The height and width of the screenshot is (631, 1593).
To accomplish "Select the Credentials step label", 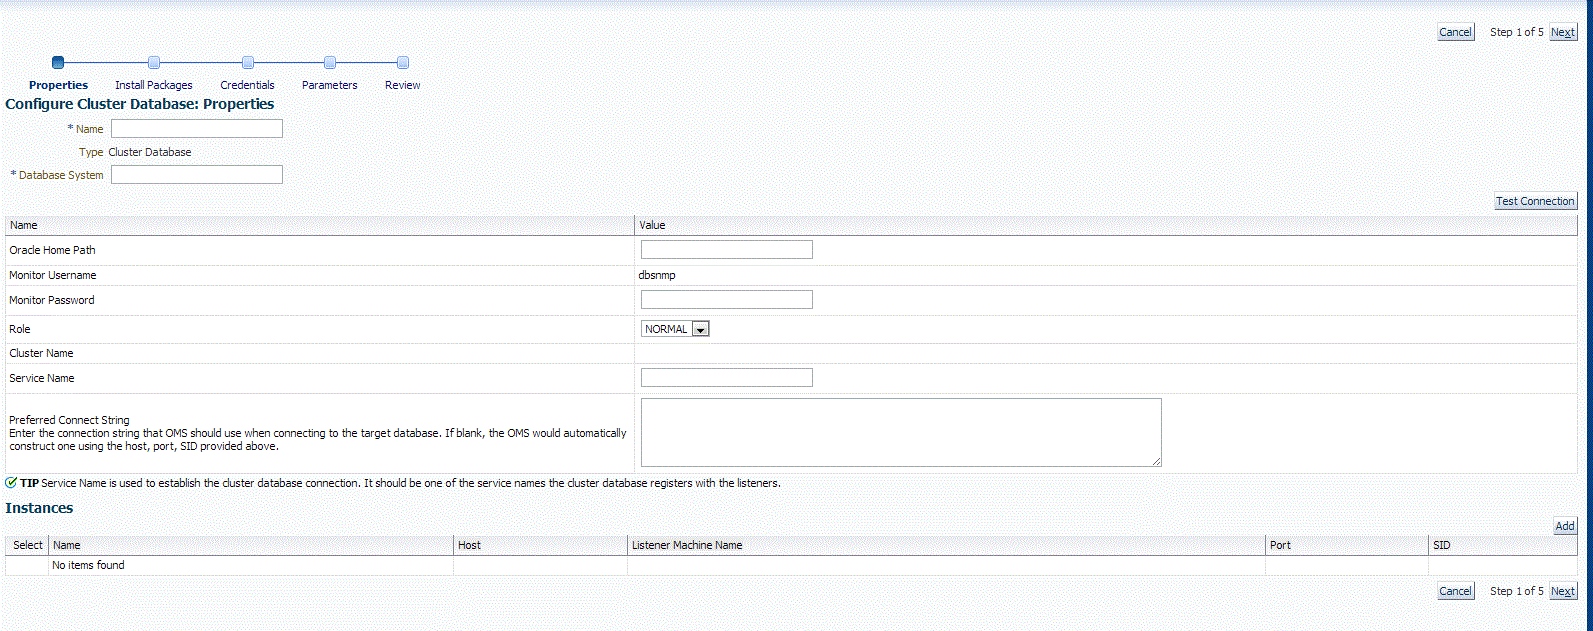I will click(x=247, y=85).
